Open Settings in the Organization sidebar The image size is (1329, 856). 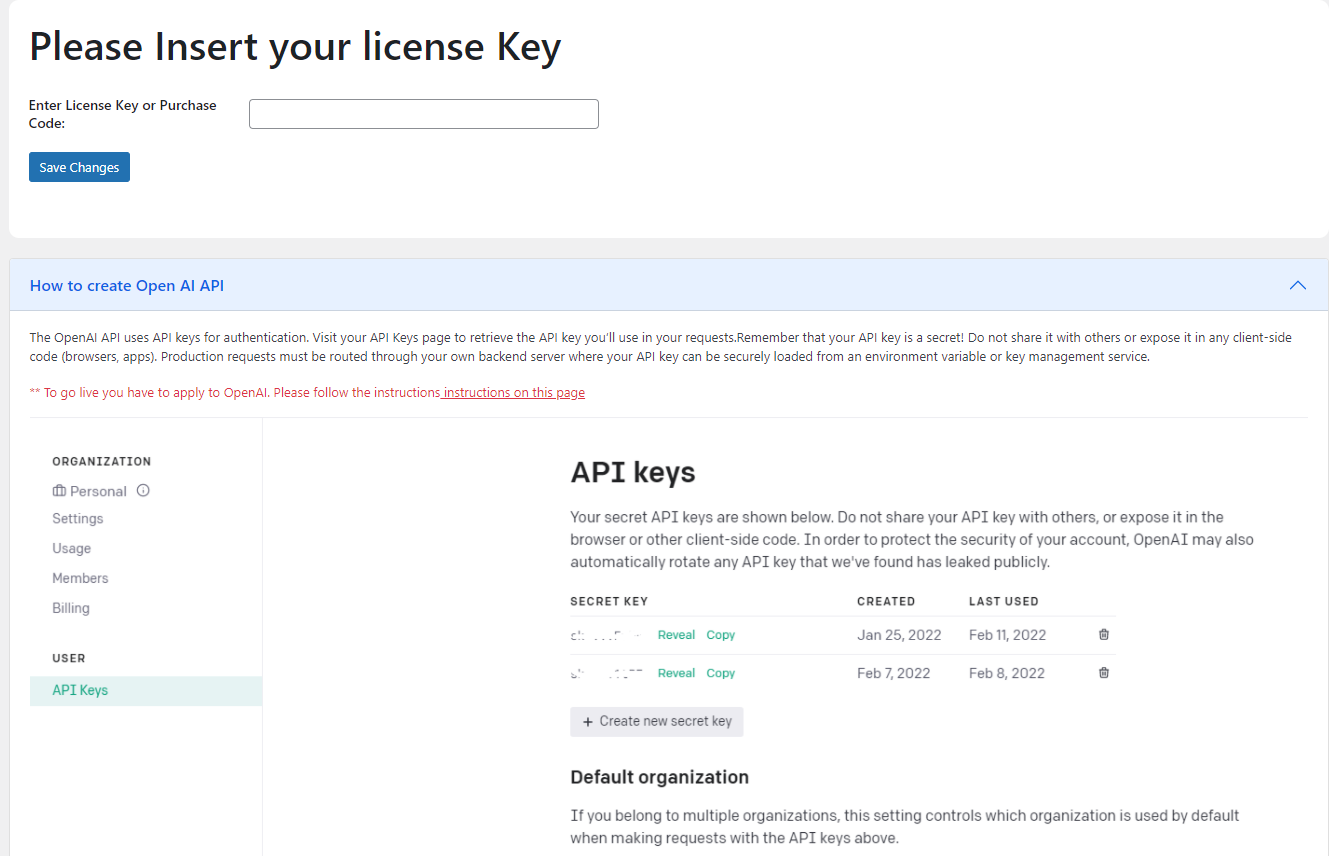tap(77, 518)
